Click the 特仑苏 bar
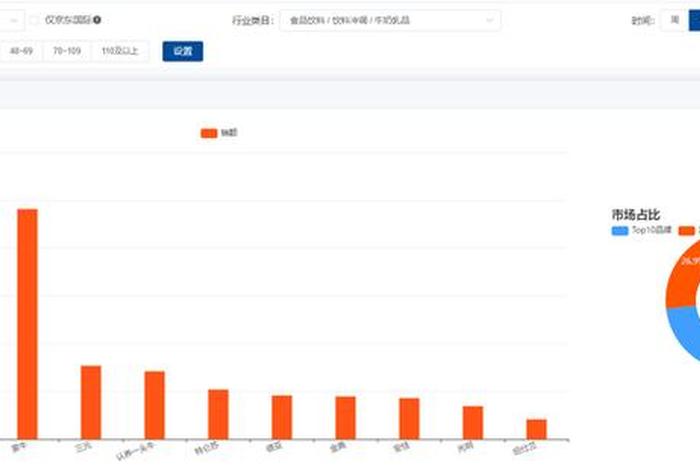The width and height of the screenshot is (700, 470). click(218, 414)
